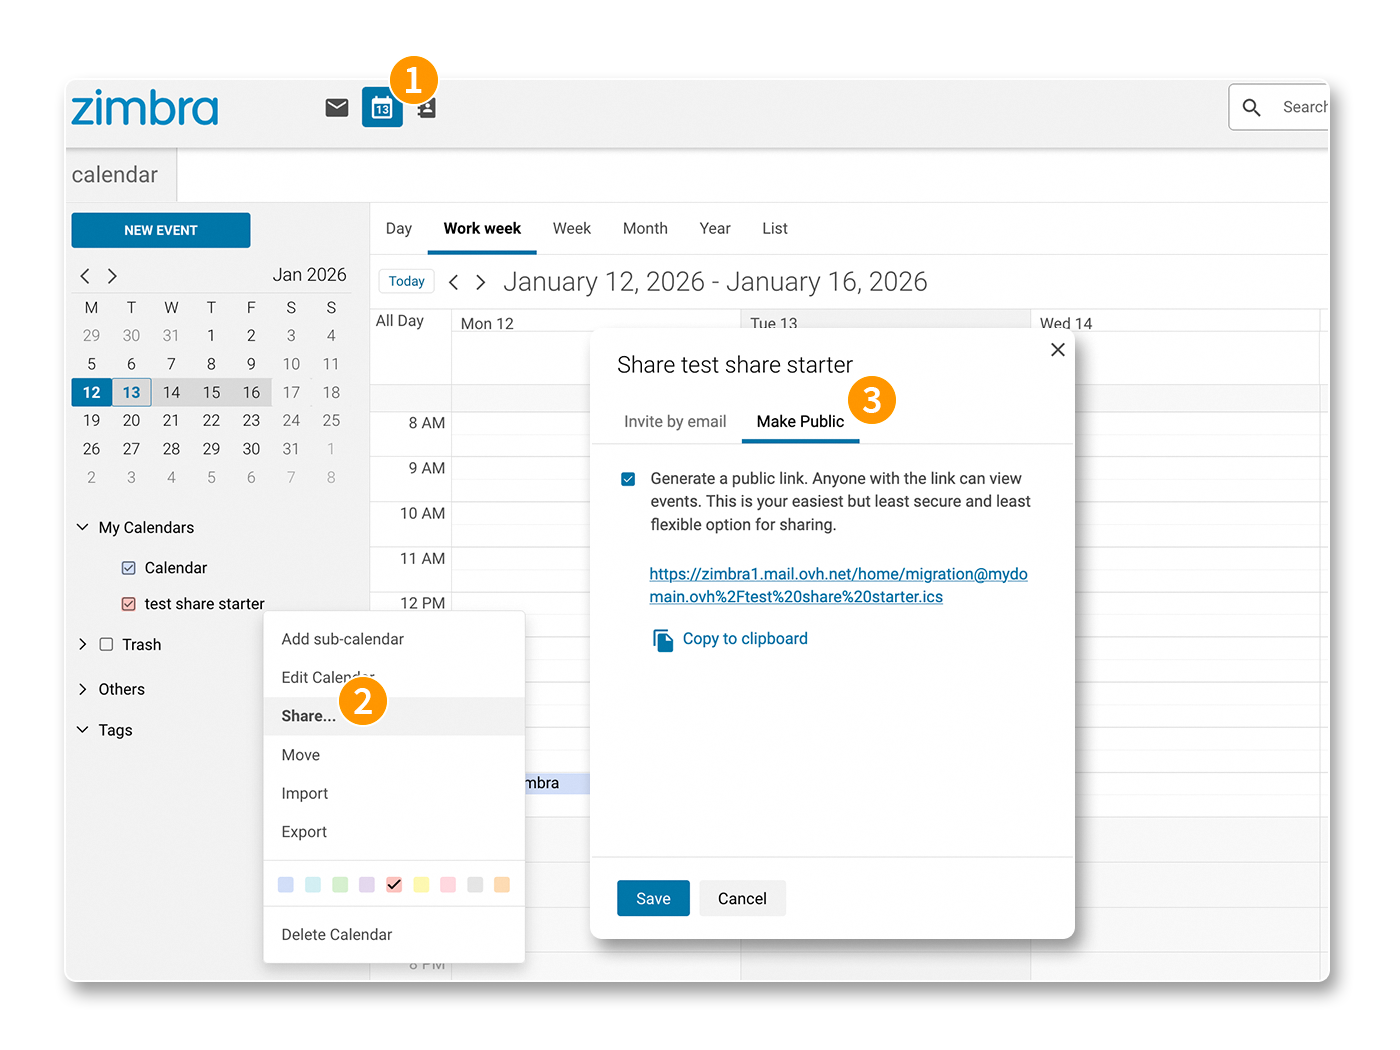
Task: Select the green calendar color swatch
Action: (340, 885)
